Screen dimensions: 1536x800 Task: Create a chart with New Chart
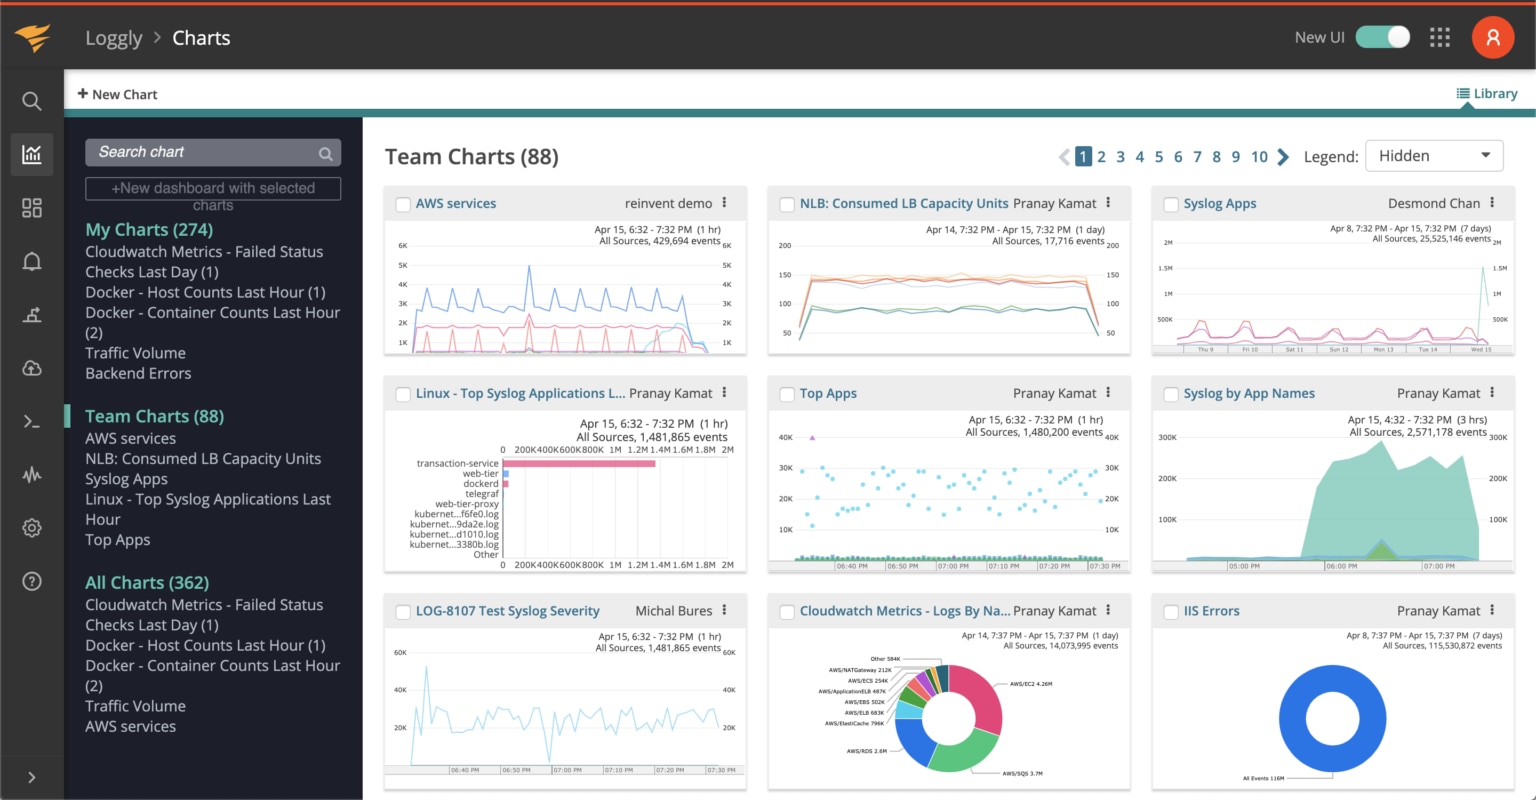pyautogui.click(x=117, y=93)
